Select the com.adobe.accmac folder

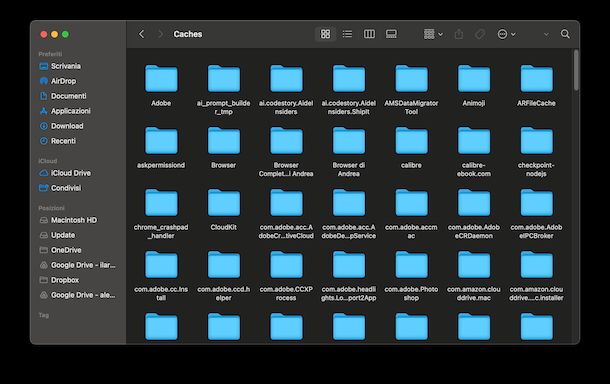412,203
